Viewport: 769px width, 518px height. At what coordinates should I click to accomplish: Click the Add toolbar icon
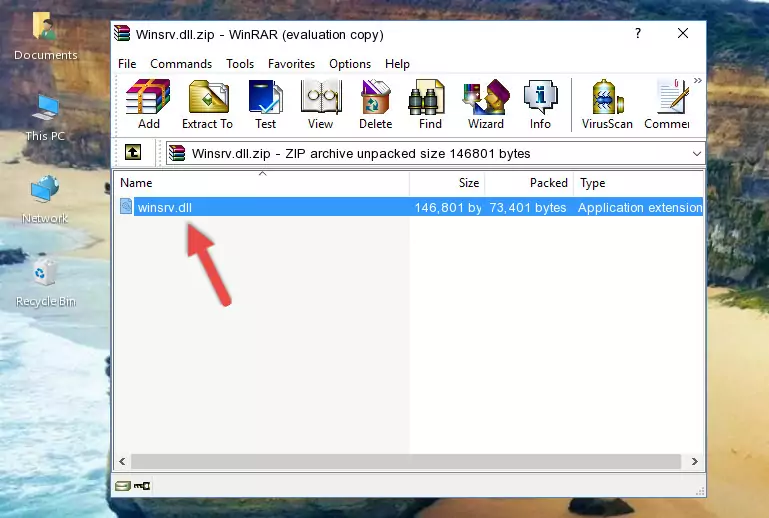pyautogui.click(x=148, y=104)
